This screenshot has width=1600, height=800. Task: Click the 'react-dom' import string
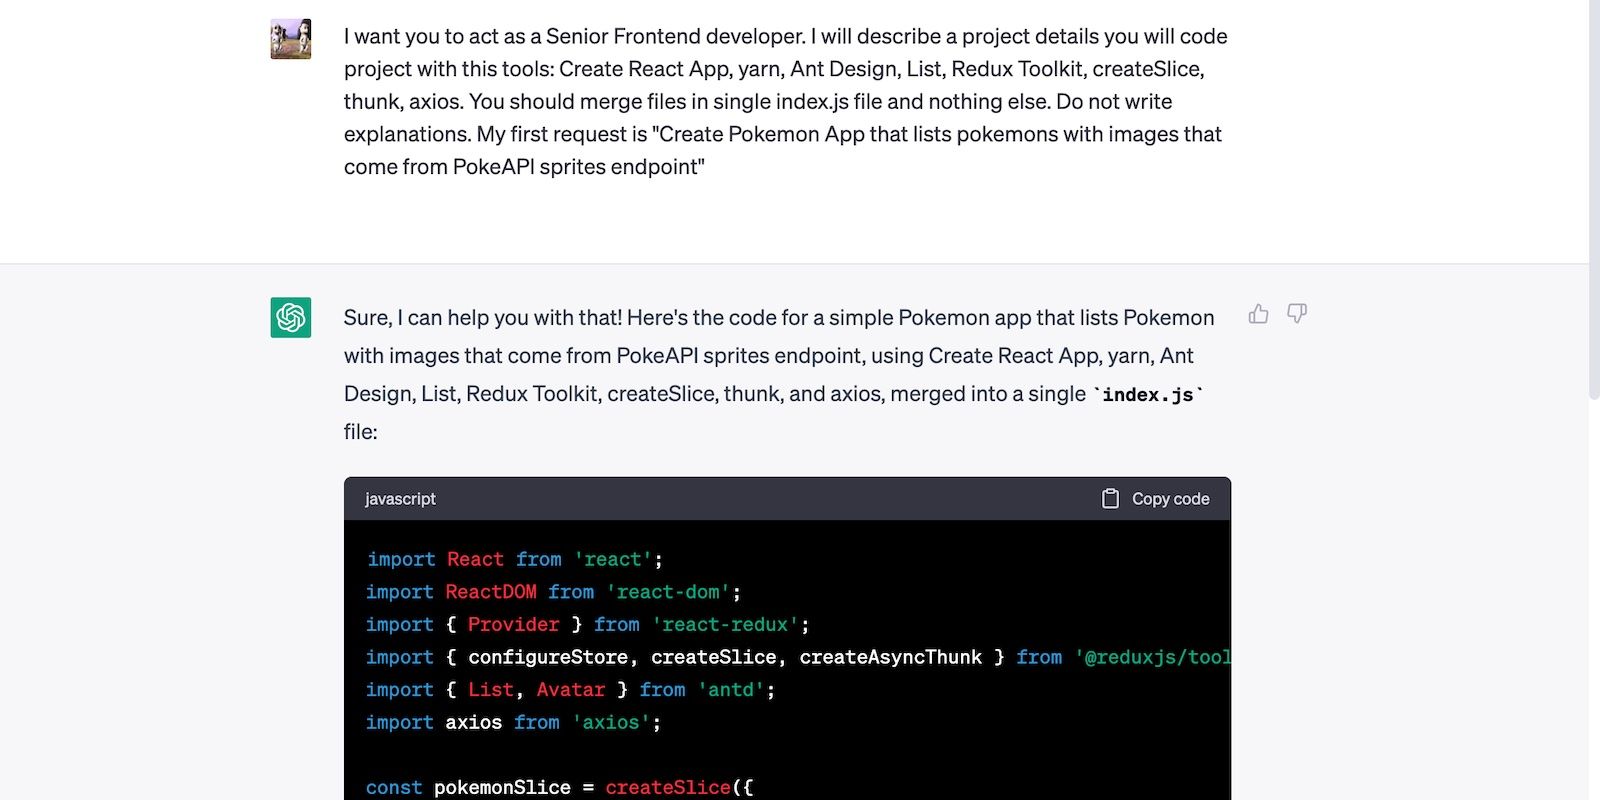pos(667,592)
